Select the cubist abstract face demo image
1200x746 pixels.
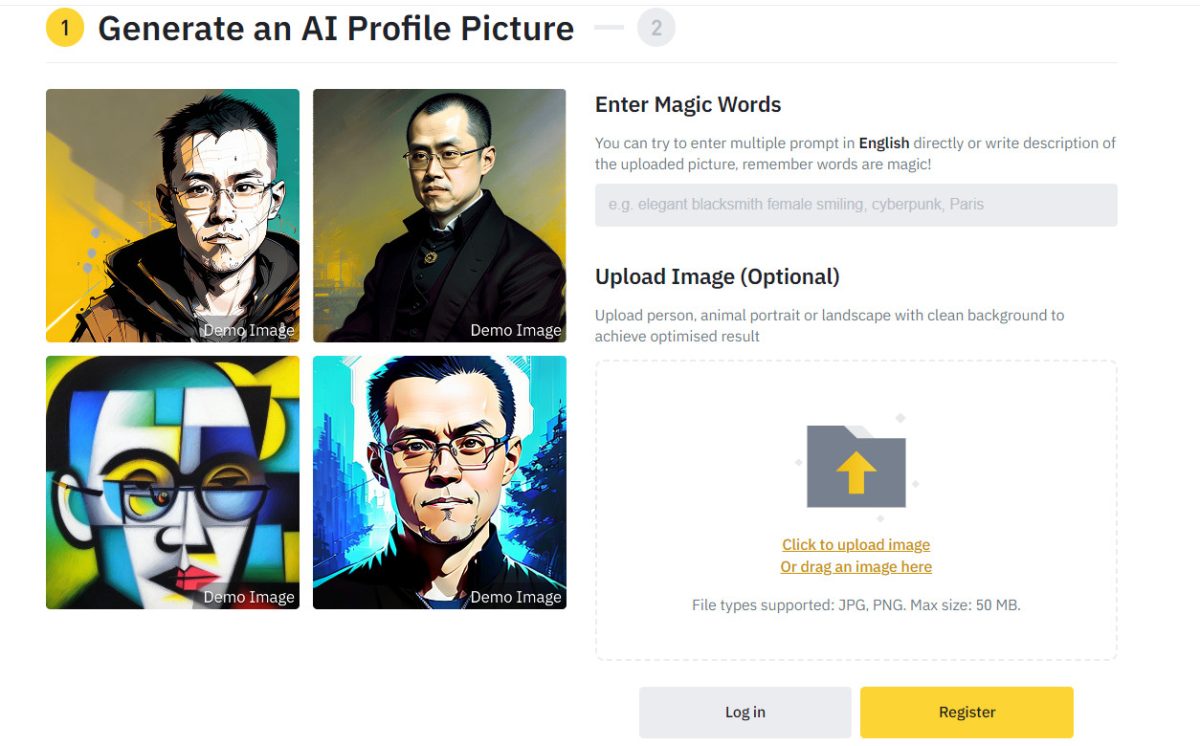pyautogui.click(x=173, y=482)
